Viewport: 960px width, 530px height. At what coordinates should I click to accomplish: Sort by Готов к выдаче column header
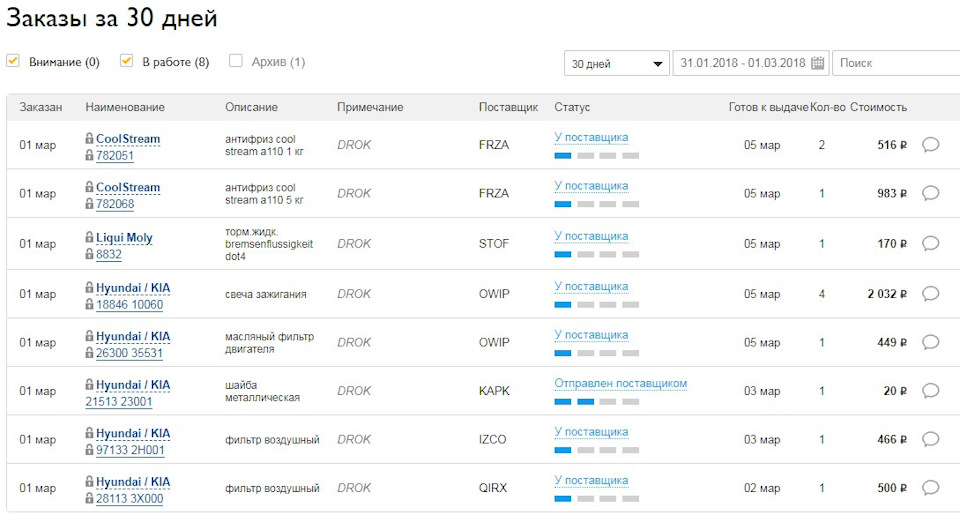[x=768, y=107]
